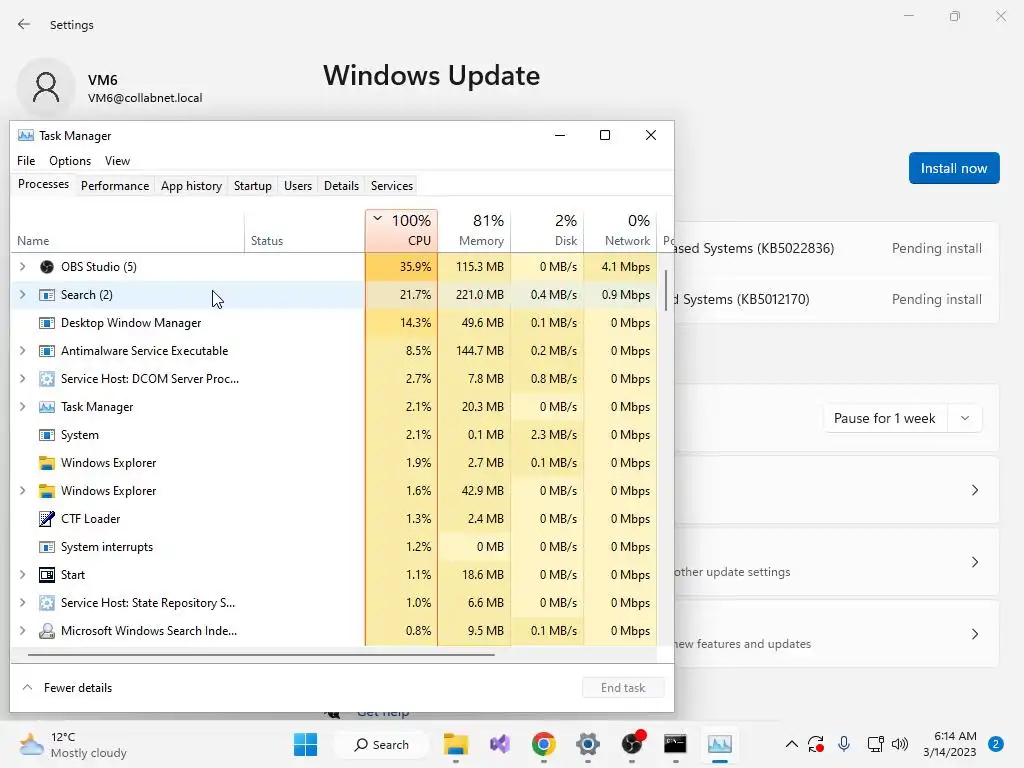Open the notification badge showing 2
The image size is (1024, 768).
(996, 744)
